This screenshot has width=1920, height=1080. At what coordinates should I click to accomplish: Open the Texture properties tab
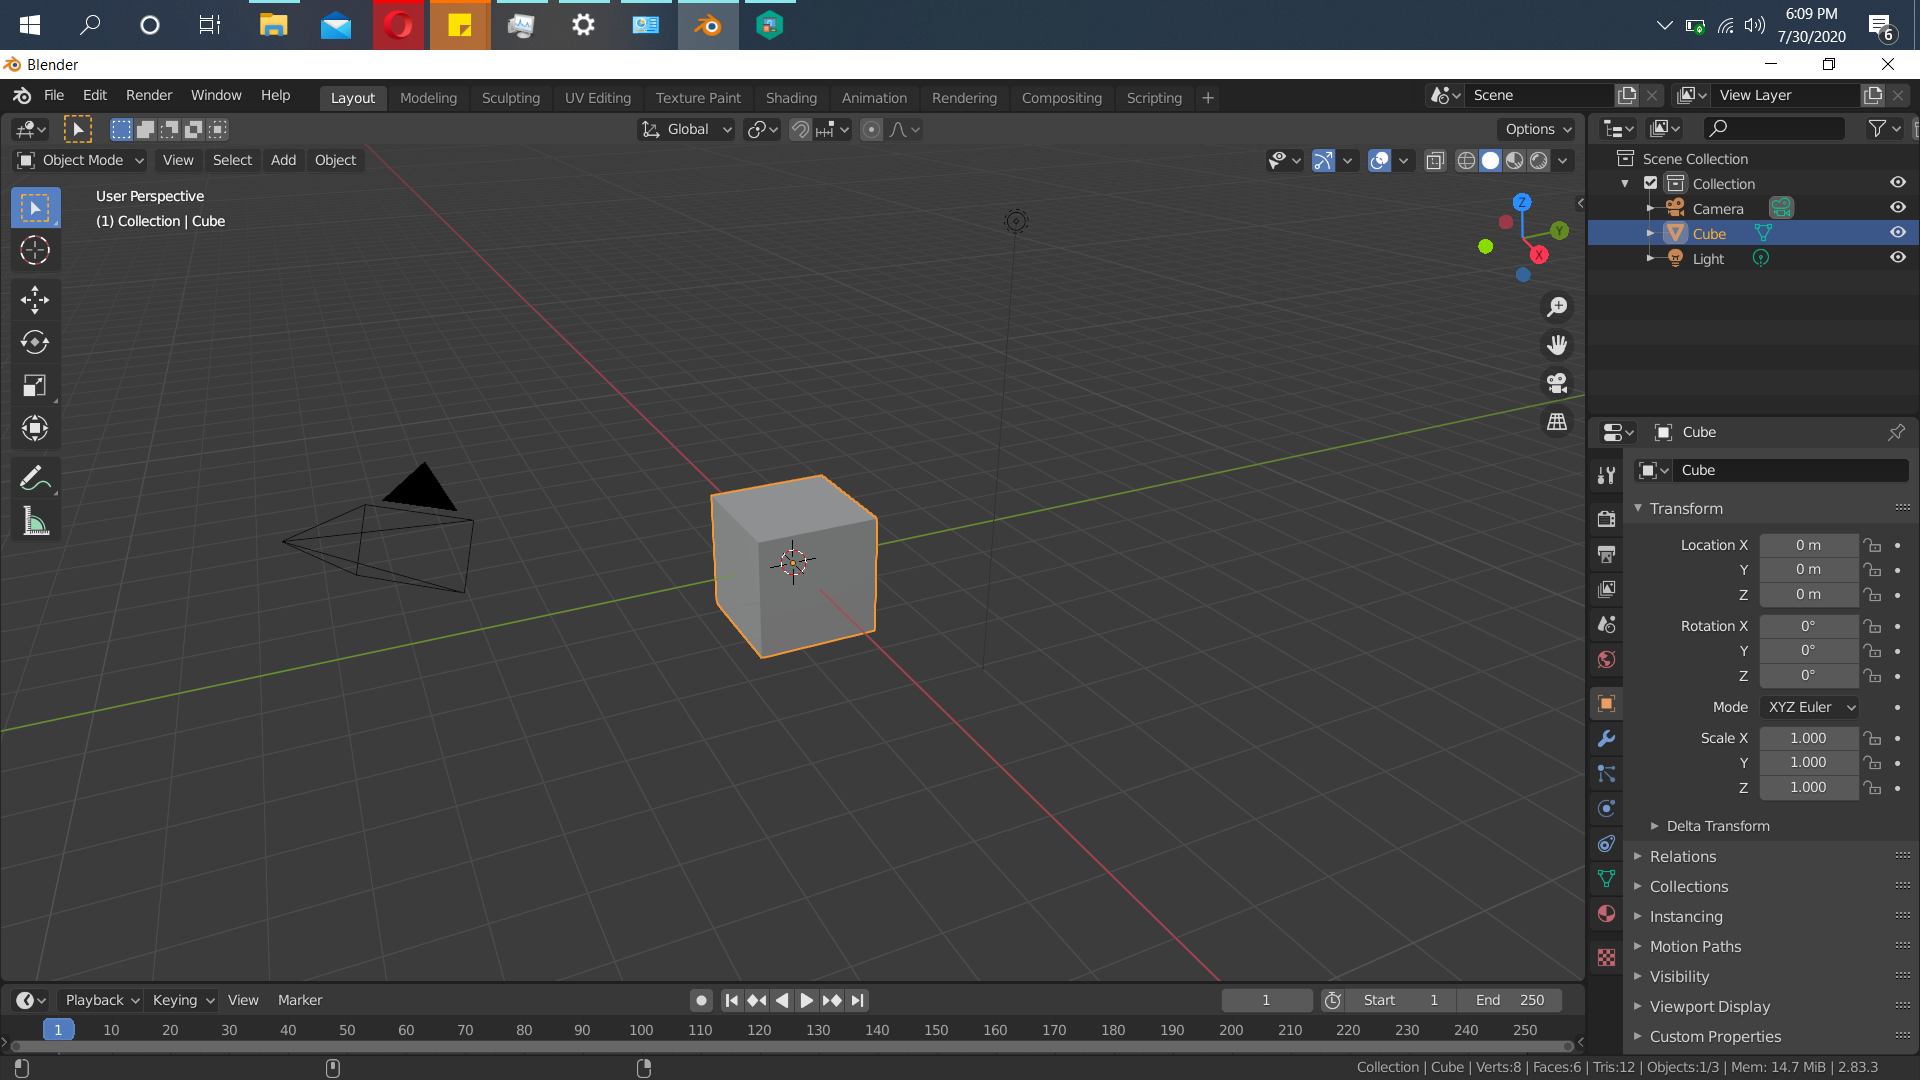pyautogui.click(x=1606, y=957)
